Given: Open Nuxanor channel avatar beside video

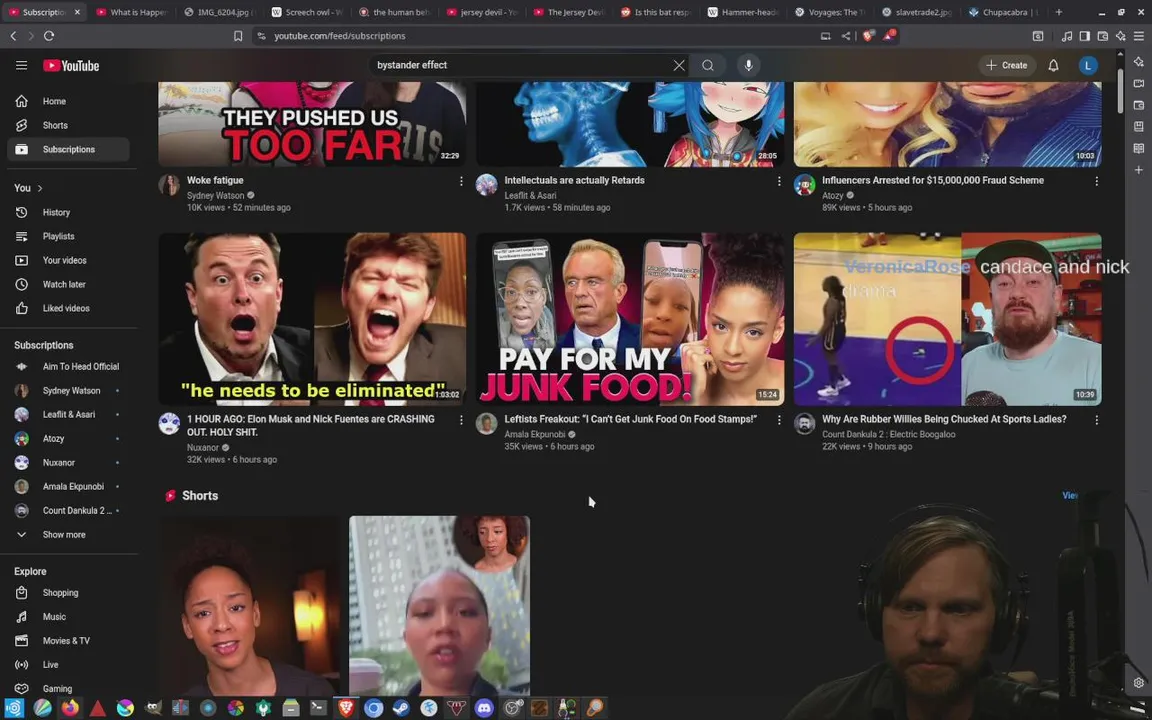Looking at the screenshot, I should coord(169,424).
